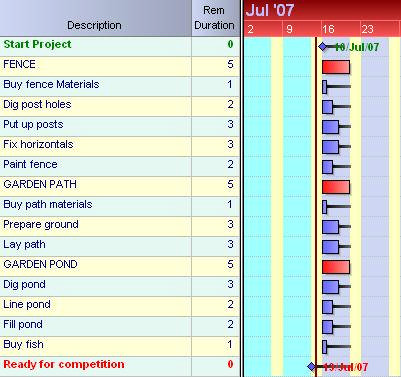Select the Prepare ground task name
The width and height of the screenshot is (401, 377).
(x=41, y=225)
